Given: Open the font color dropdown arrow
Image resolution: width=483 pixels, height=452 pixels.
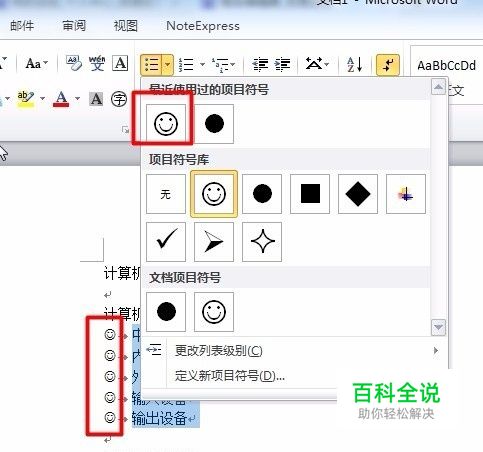Looking at the screenshot, I should click(77, 98).
